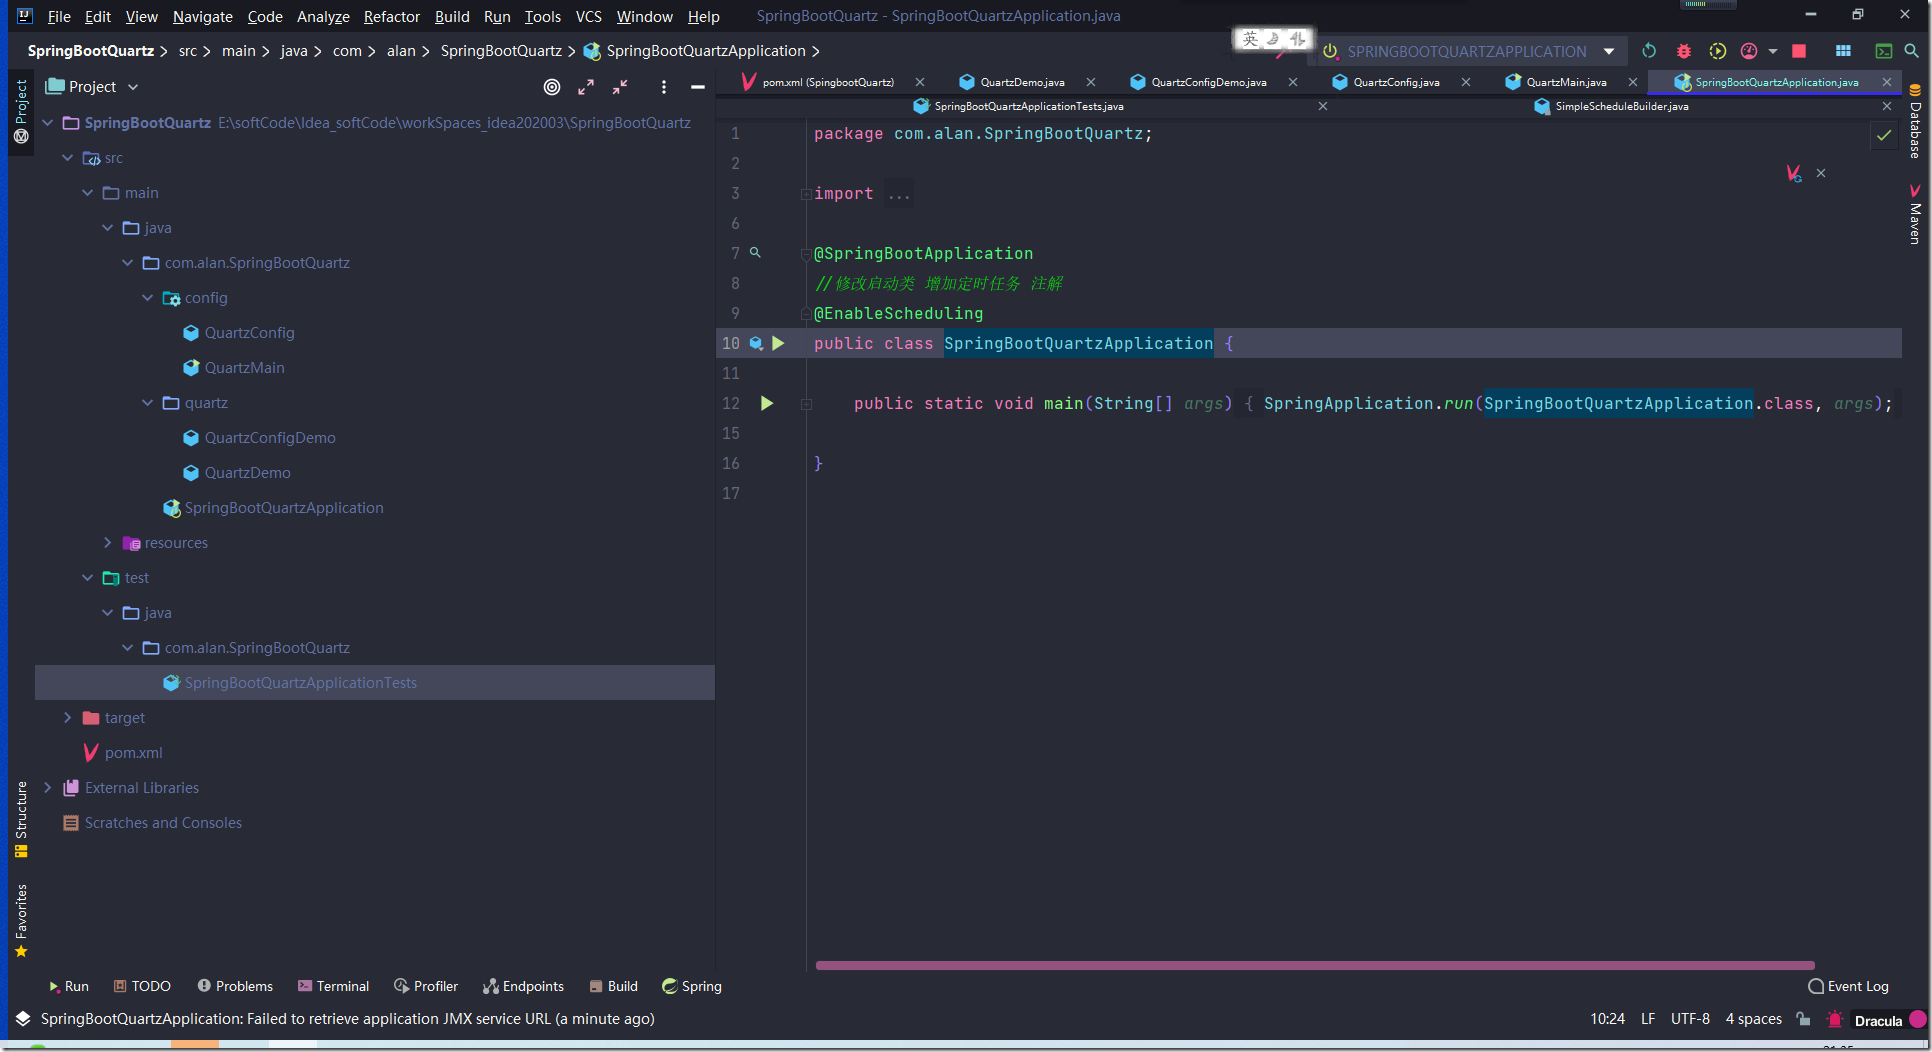Viewport: 1932px width, 1052px height.
Task: Click the Spring gutter icon on line 10
Action: tap(757, 343)
